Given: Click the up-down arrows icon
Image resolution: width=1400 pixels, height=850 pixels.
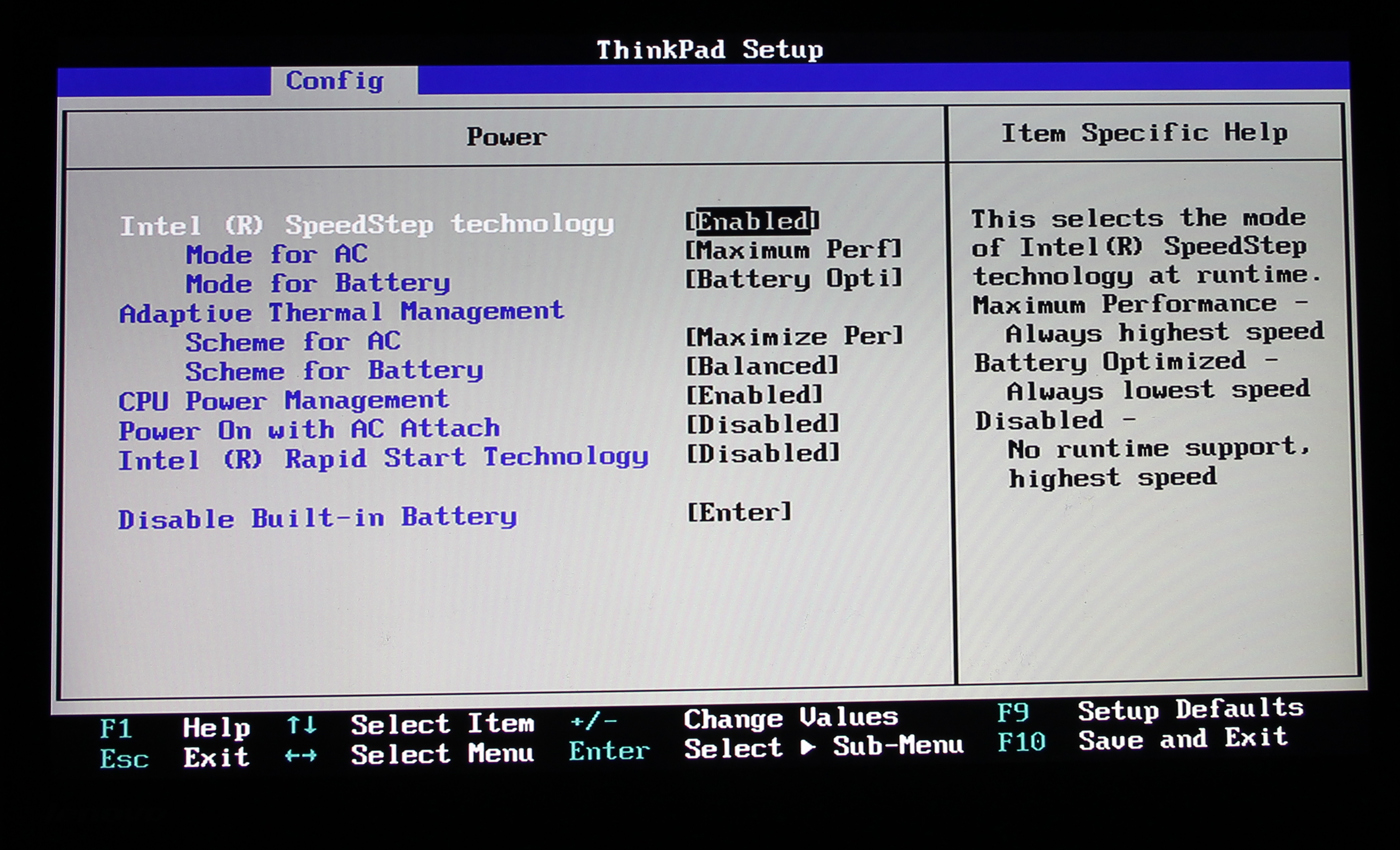Looking at the screenshot, I should click(x=301, y=725).
